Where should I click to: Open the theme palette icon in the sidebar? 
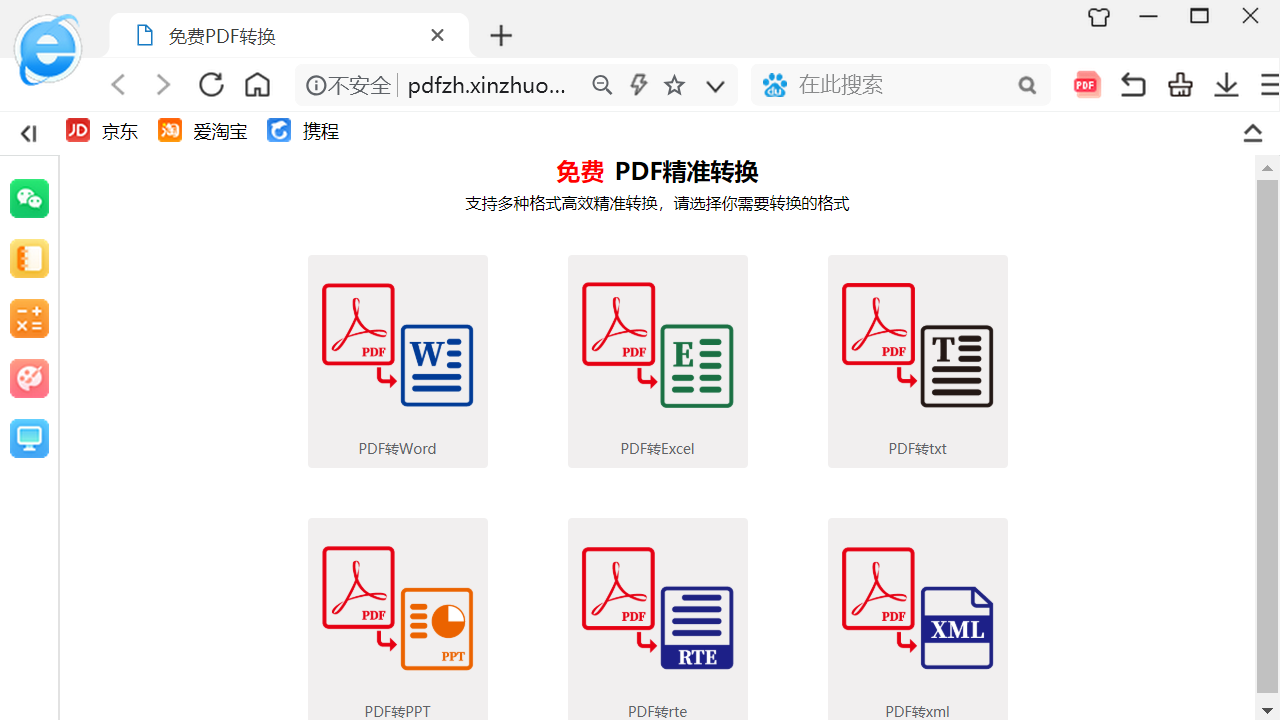(x=29, y=378)
